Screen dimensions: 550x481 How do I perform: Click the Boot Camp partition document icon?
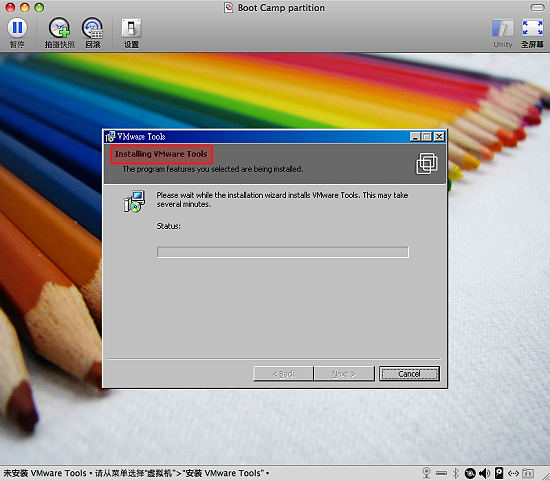228,7
